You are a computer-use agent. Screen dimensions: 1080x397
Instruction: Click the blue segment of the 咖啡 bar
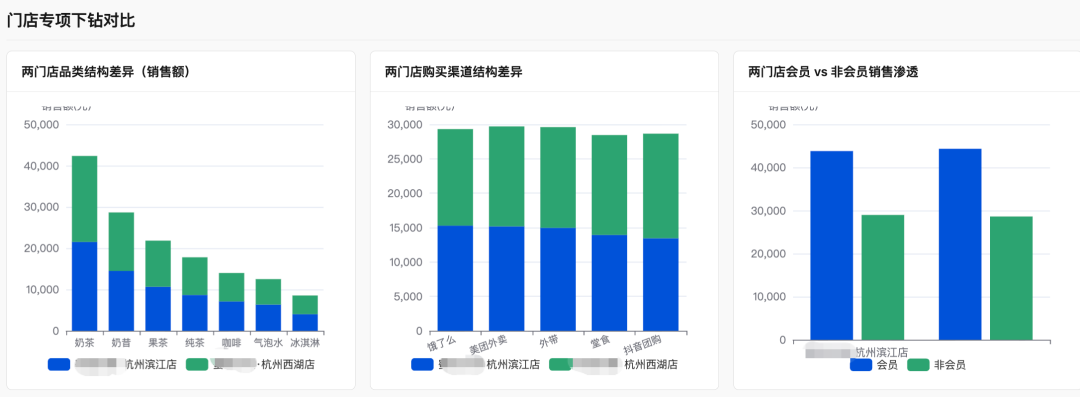231,316
